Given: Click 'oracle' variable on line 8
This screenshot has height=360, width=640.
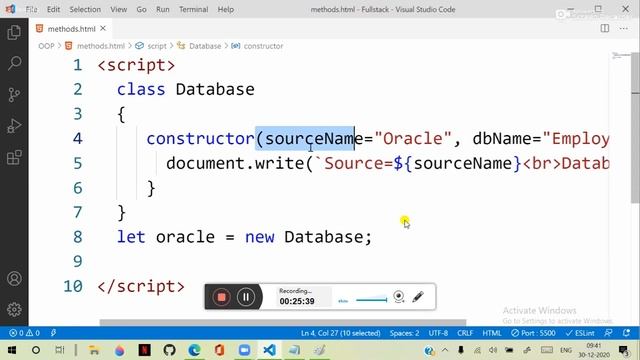Looking at the screenshot, I should (185, 237).
